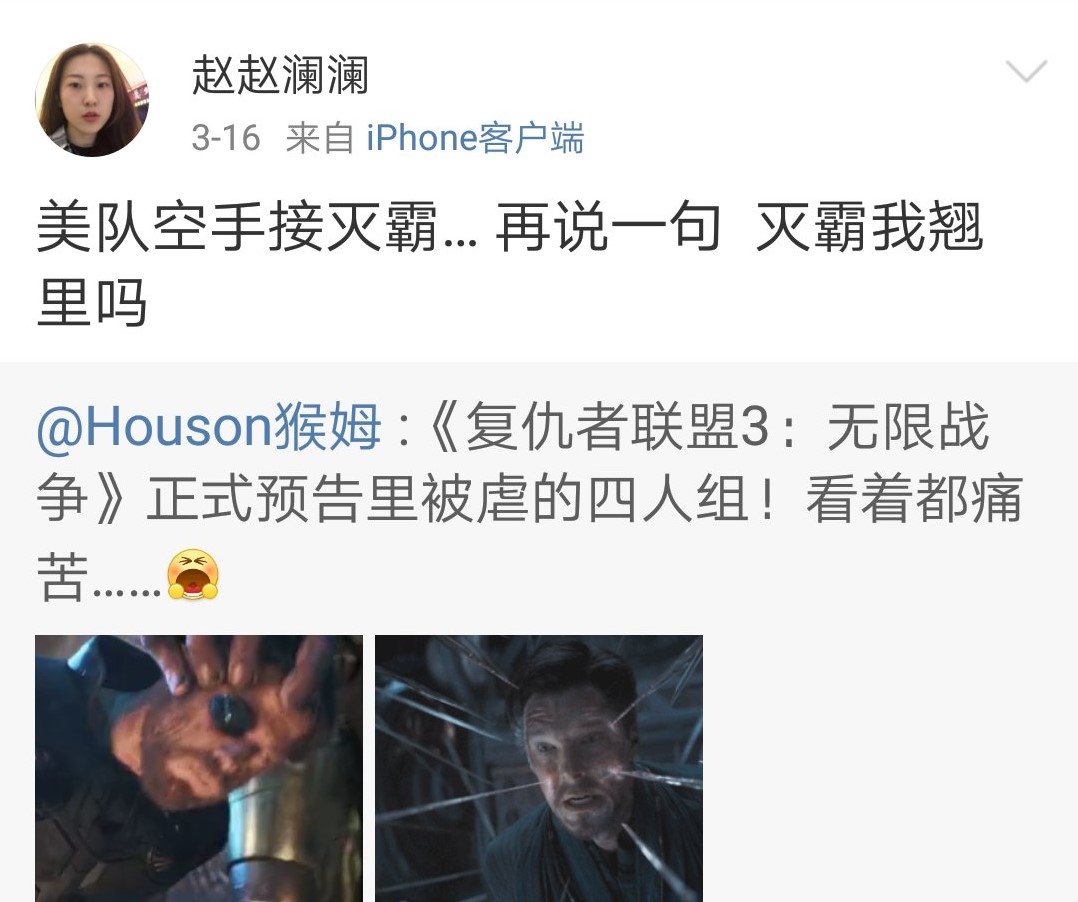Tap the 争》text starting the repost's second line
Screen dimensions: 1078x902
82,498
